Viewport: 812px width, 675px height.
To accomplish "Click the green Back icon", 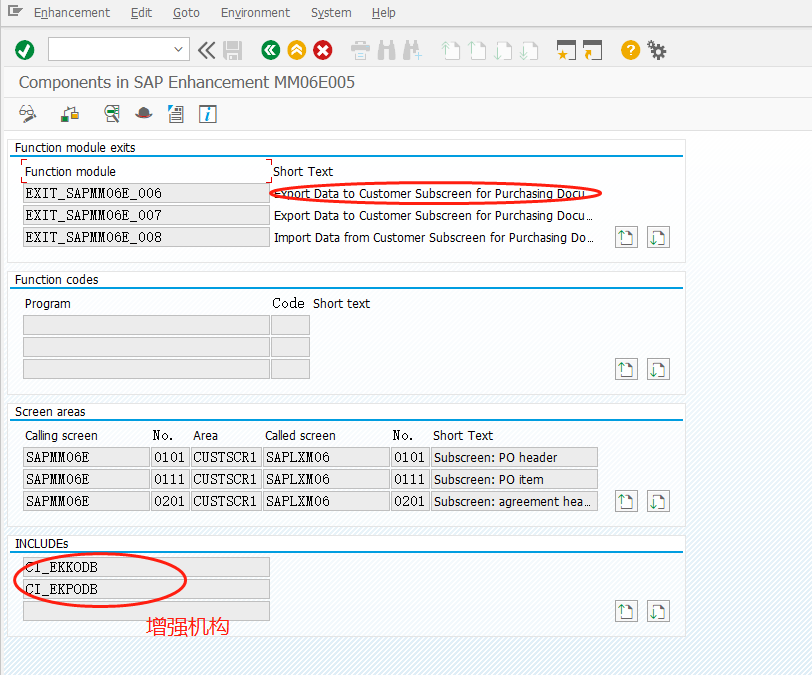I will click(x=270, y=50).
